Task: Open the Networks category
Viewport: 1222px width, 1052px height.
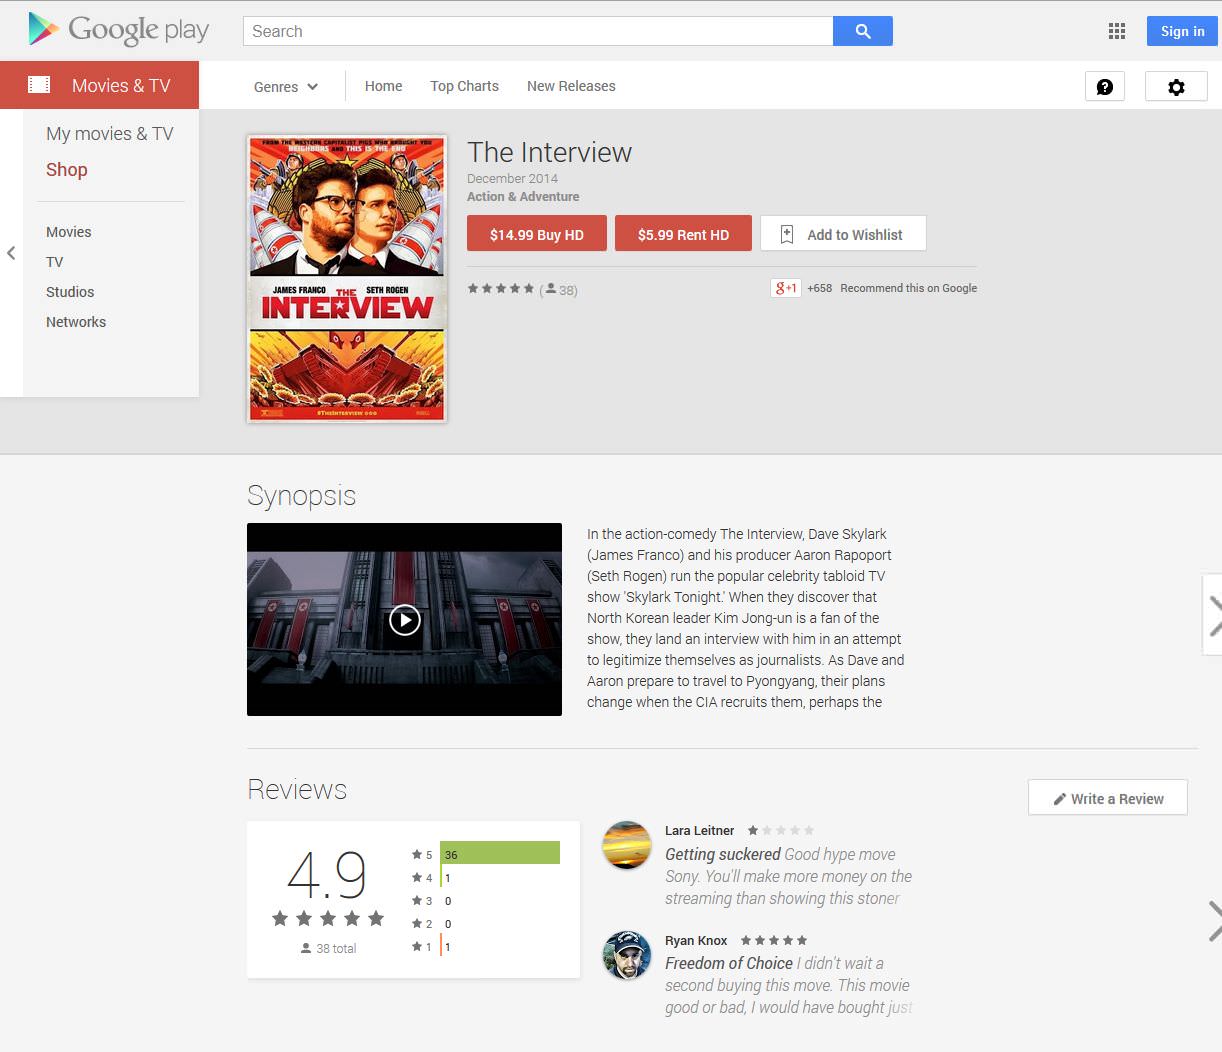Action: pos(76,322)
